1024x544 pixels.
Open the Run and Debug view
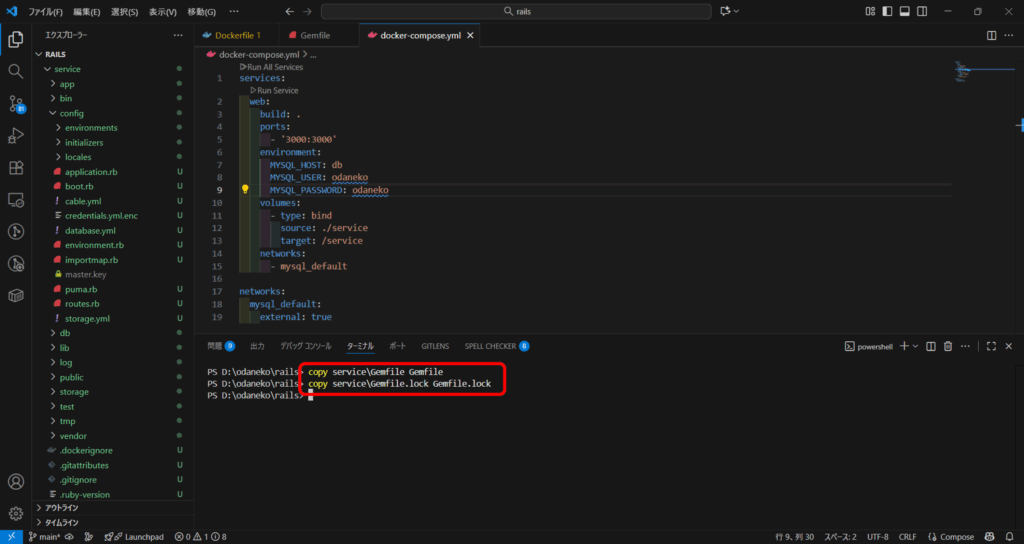coord(15,136)
